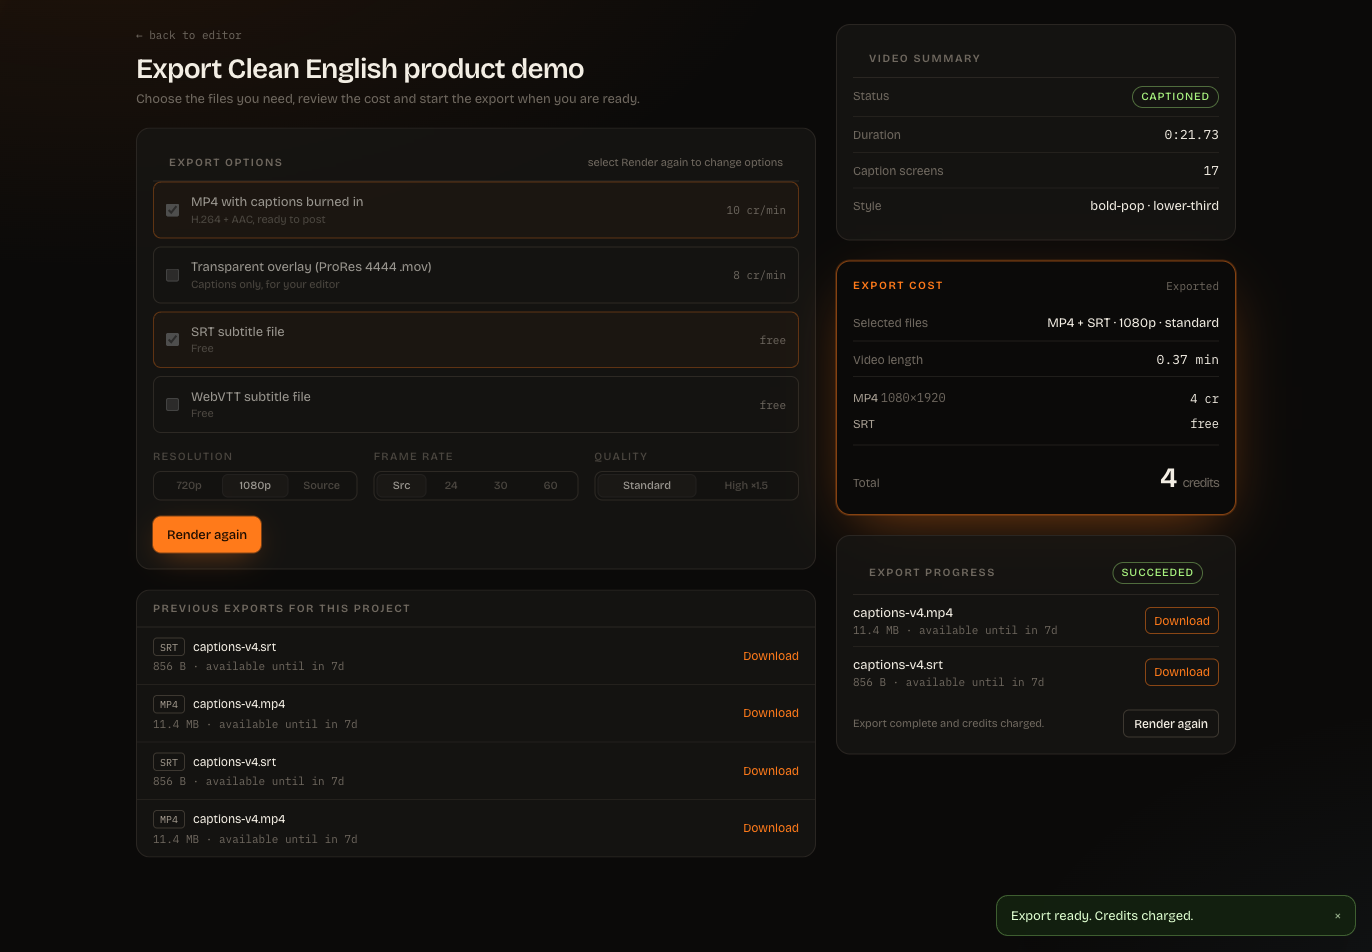Click the 8 cr/min price label

pos(759,275)
